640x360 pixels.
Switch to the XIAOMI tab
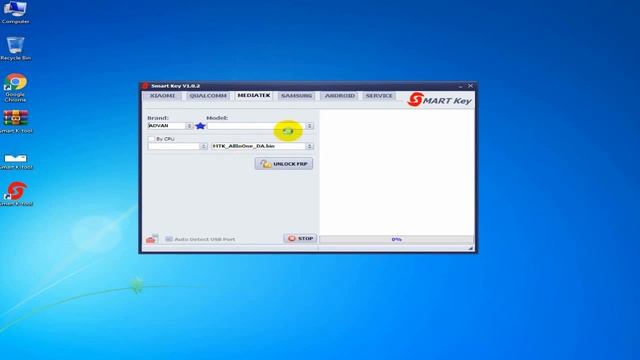pos(162,96)
